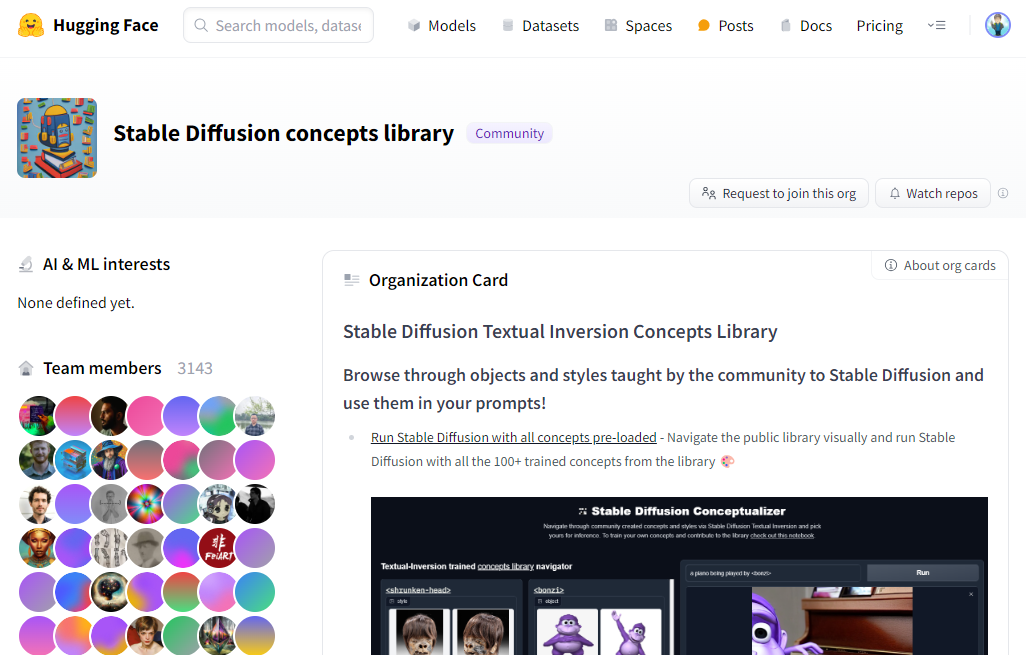
Task: Open the rainbow starburst avatar
Action: click(146, 503)
